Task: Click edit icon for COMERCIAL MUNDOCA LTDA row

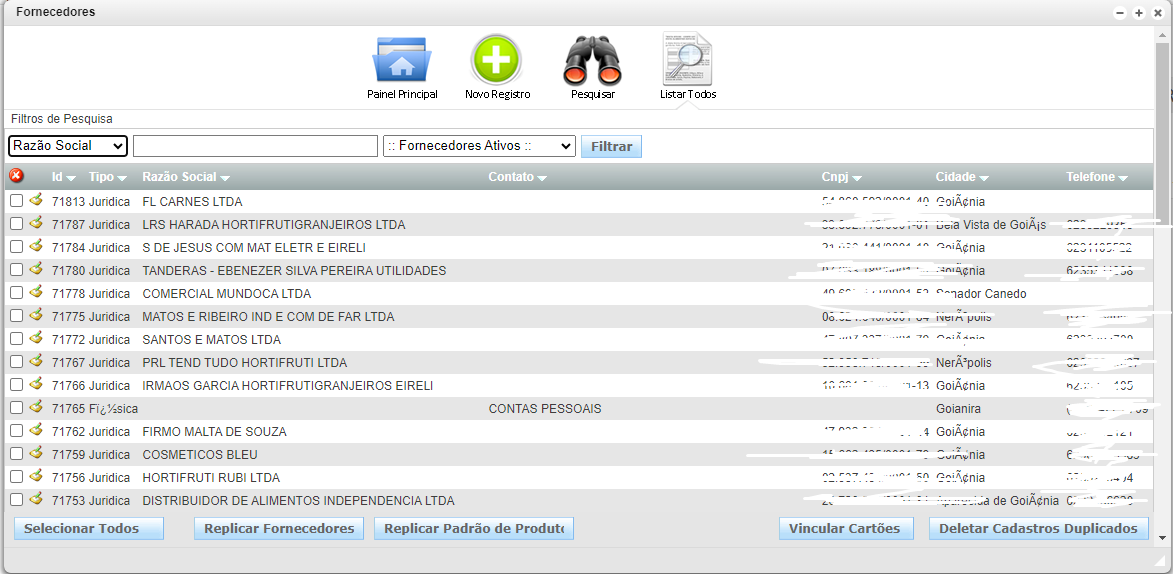Action: 36,293
